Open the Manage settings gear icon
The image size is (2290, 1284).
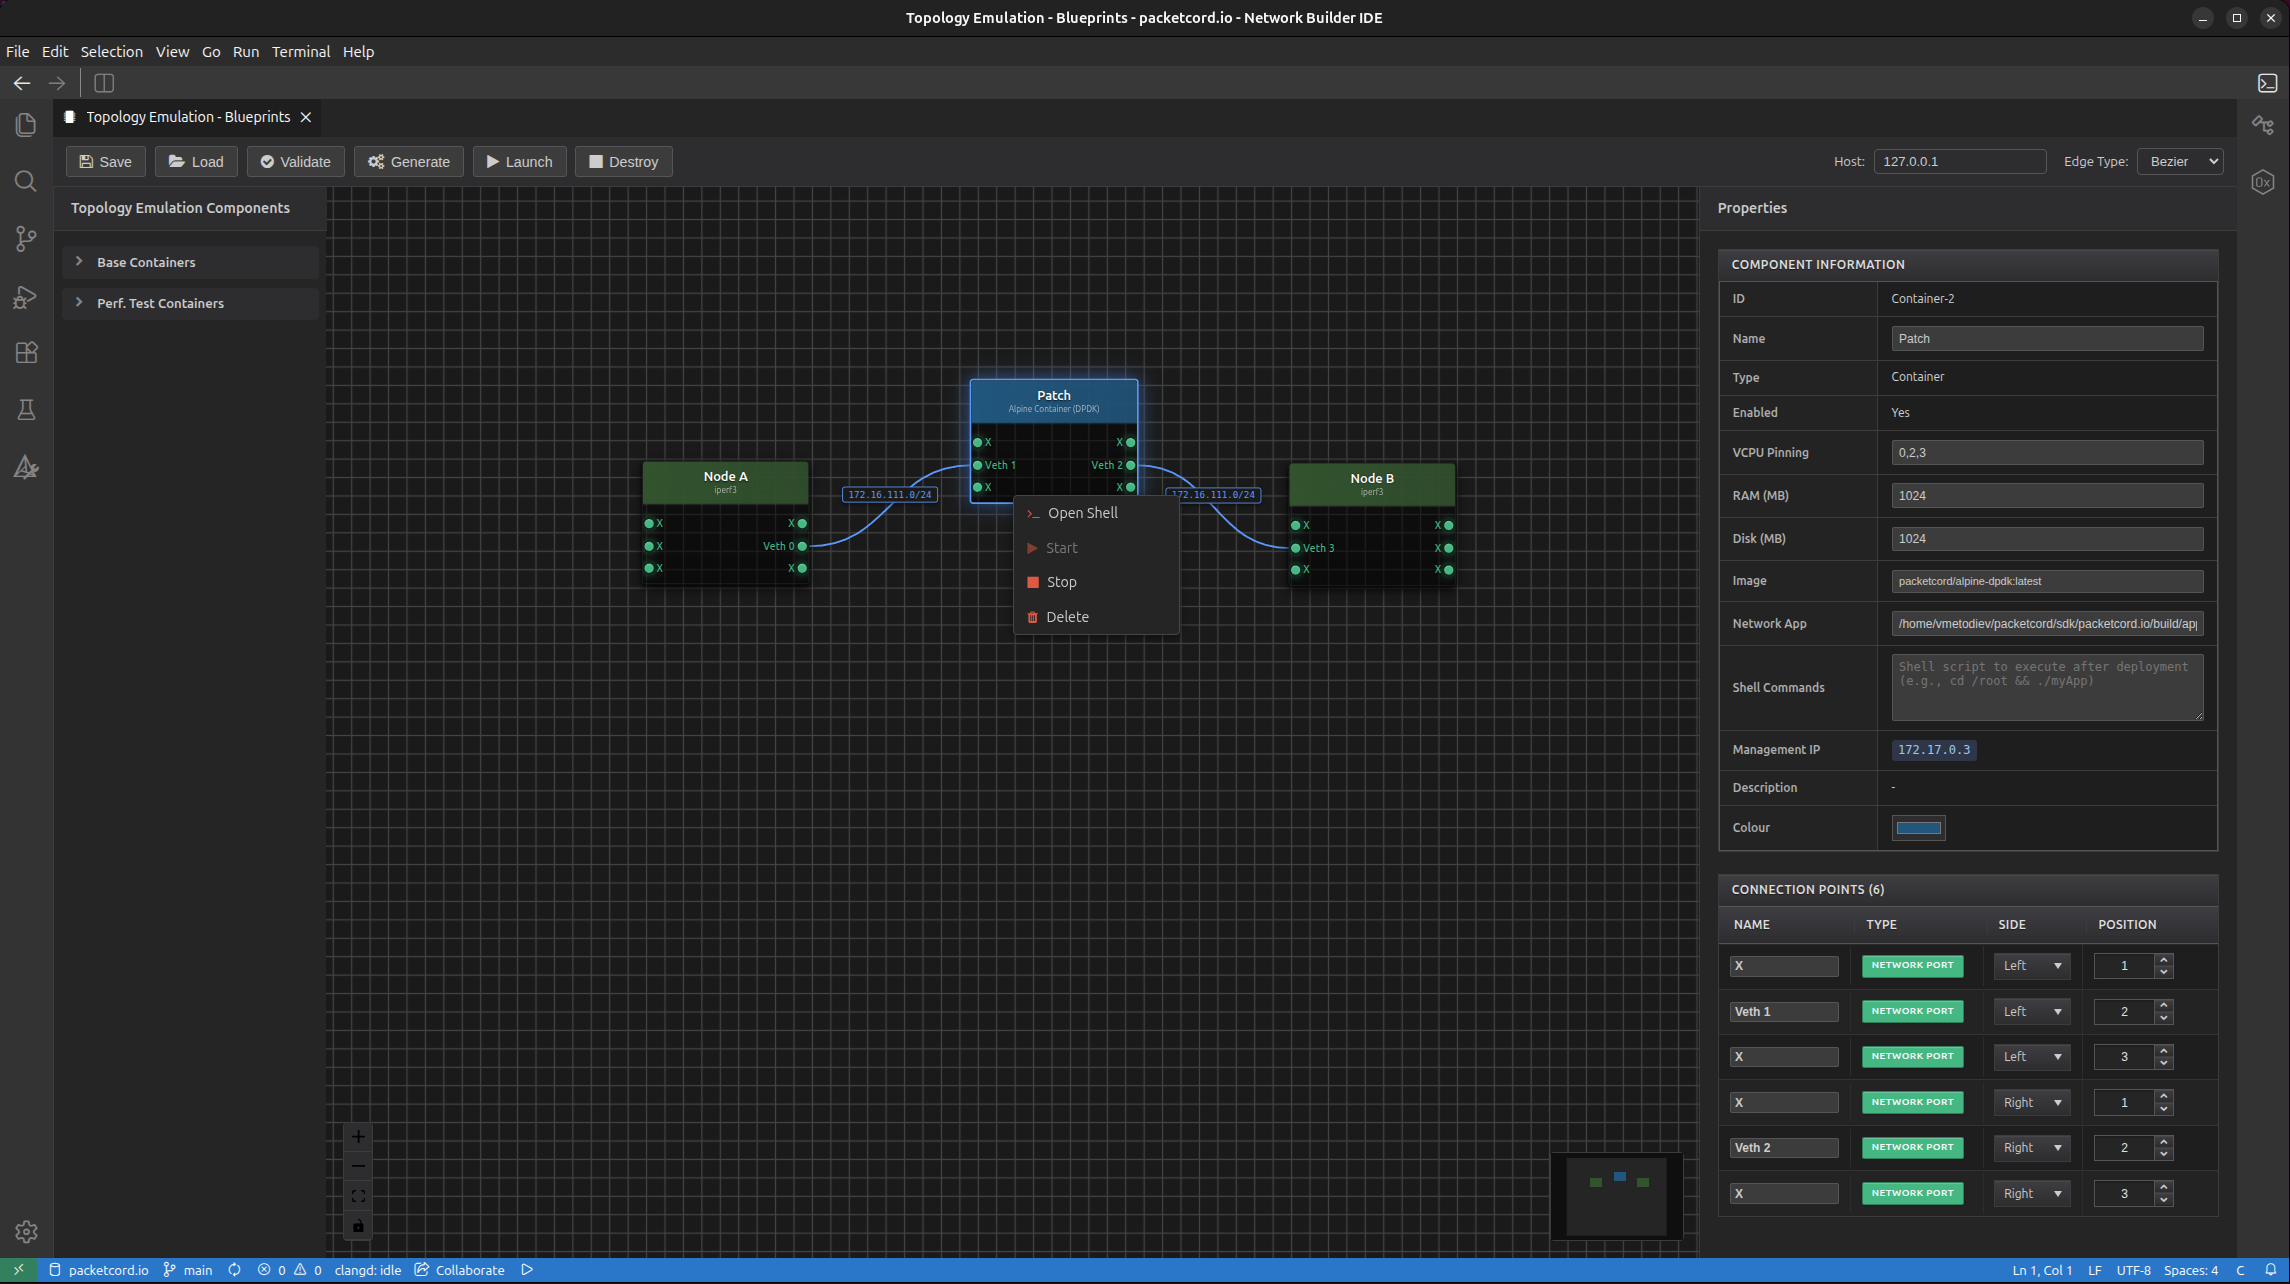pos(26,1232)
